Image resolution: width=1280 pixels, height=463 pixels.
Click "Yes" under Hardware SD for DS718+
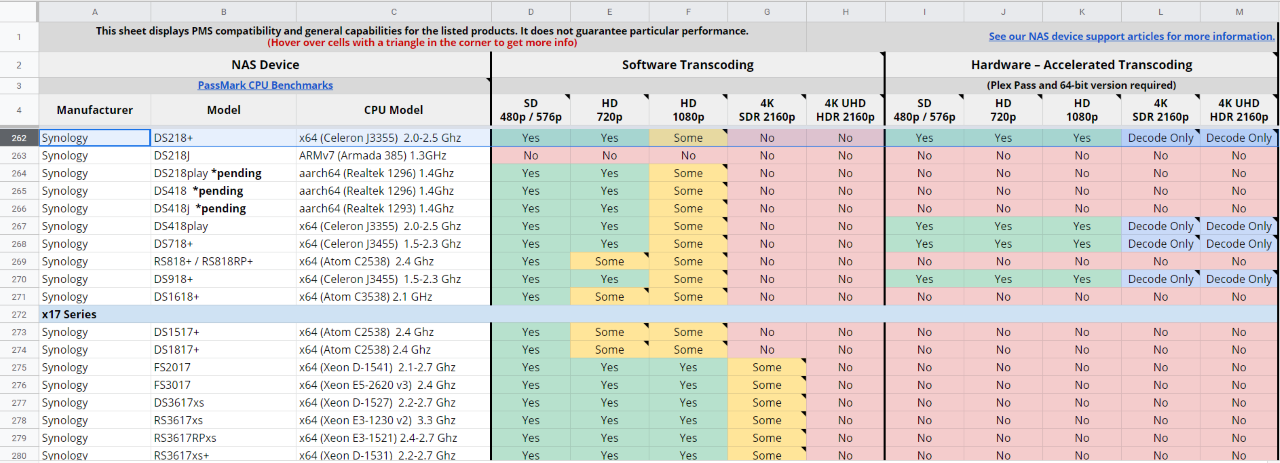point(924,244)
